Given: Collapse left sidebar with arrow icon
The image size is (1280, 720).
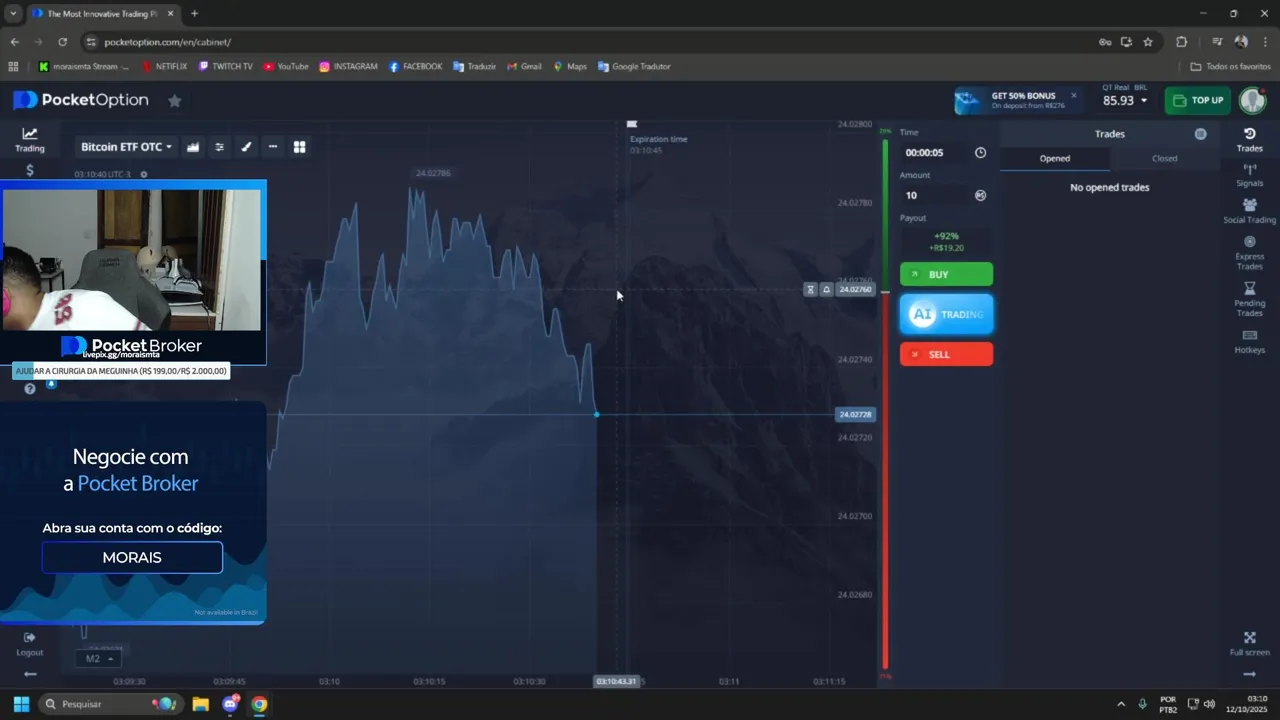Looking at the screenshot, I should tap(30, 674).
